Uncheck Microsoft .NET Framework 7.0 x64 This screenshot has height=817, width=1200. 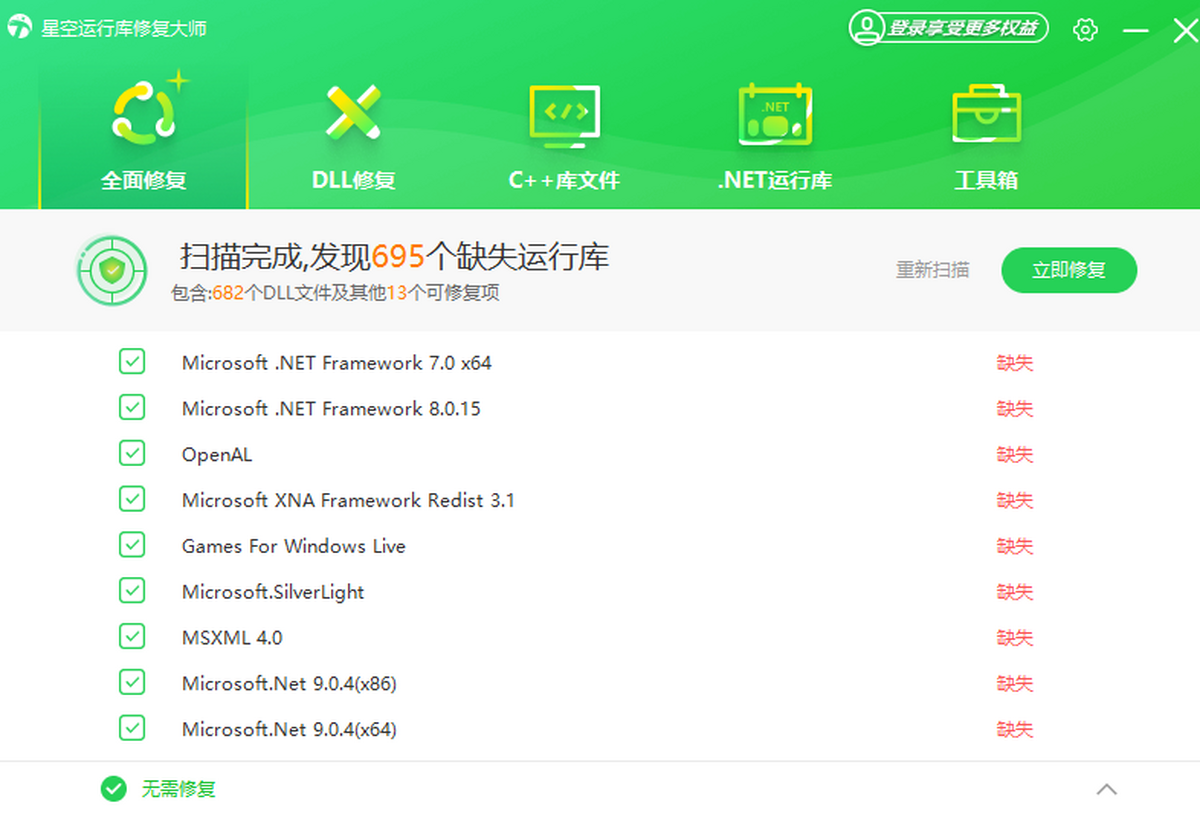(x=132, y=362)
